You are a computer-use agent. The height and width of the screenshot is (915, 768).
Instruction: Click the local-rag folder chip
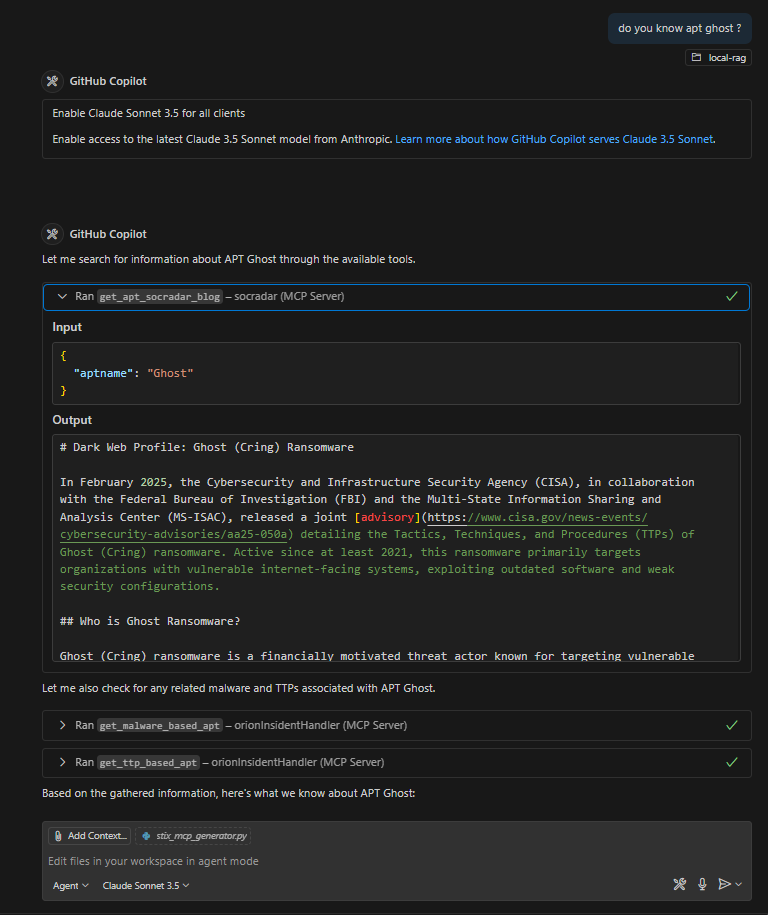(x=718, y=57)
